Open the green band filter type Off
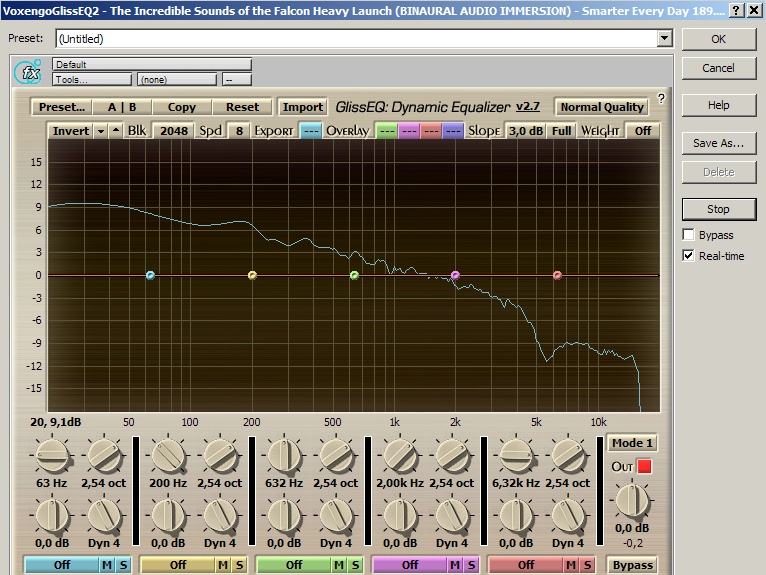Viewport: 766px width, 575px height. [294, 565]
